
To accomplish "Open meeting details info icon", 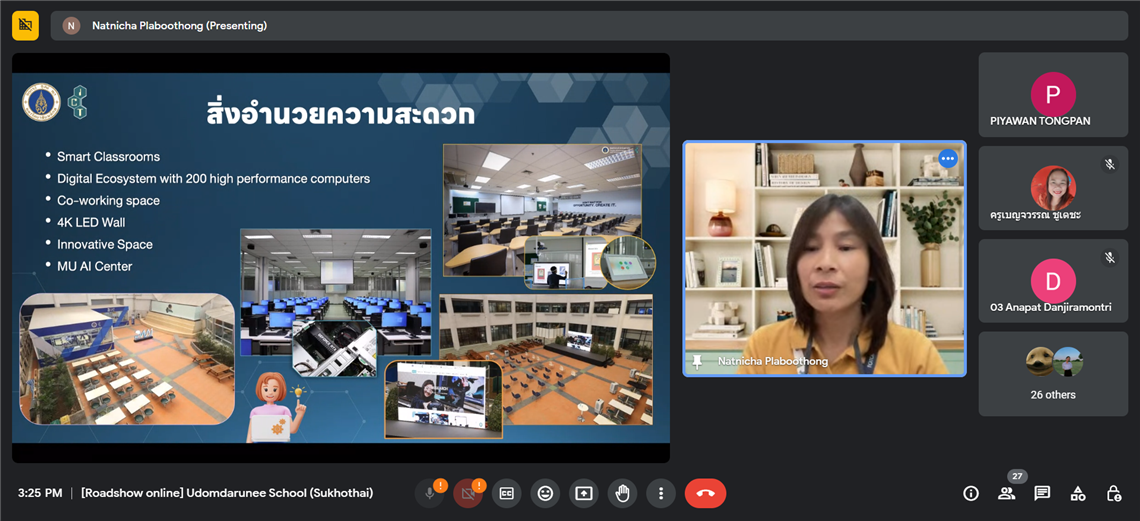I will click(x=970, y=493).
